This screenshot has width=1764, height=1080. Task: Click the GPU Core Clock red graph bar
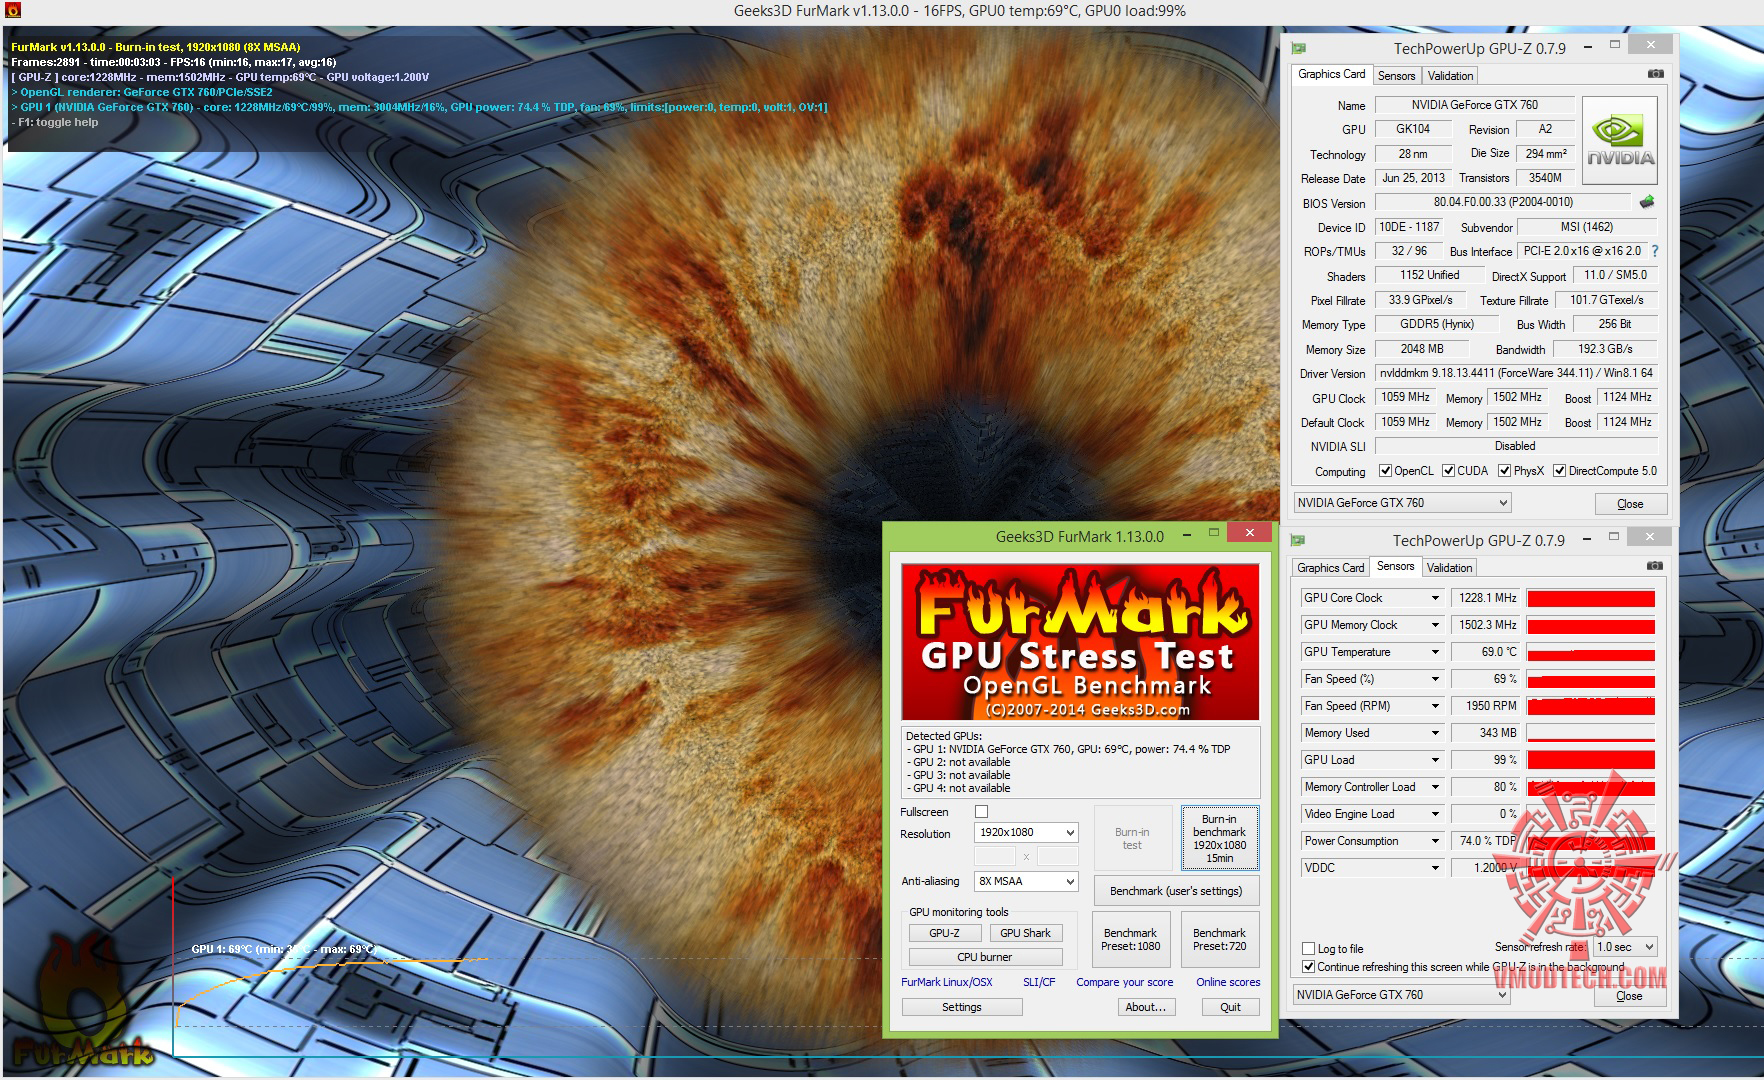[x=1591, y=598]
